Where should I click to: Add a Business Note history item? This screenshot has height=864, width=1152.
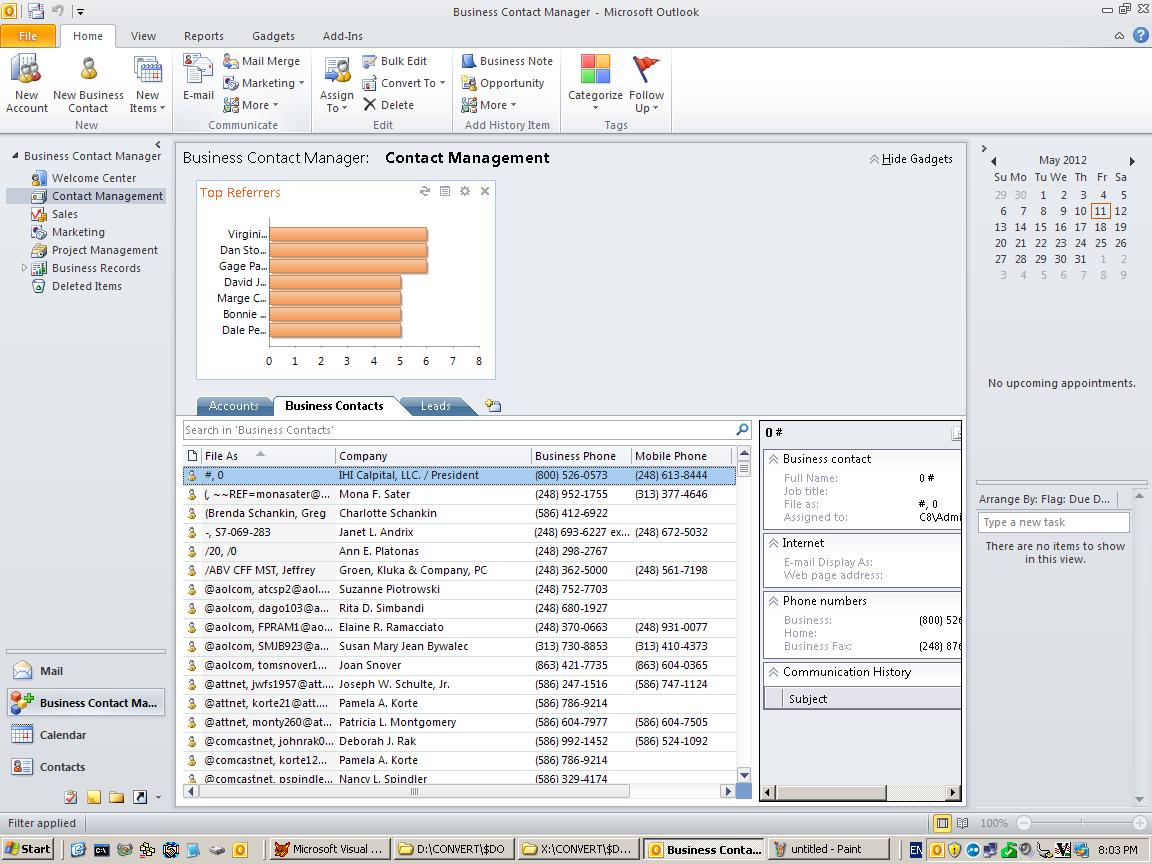pos(507,61)
